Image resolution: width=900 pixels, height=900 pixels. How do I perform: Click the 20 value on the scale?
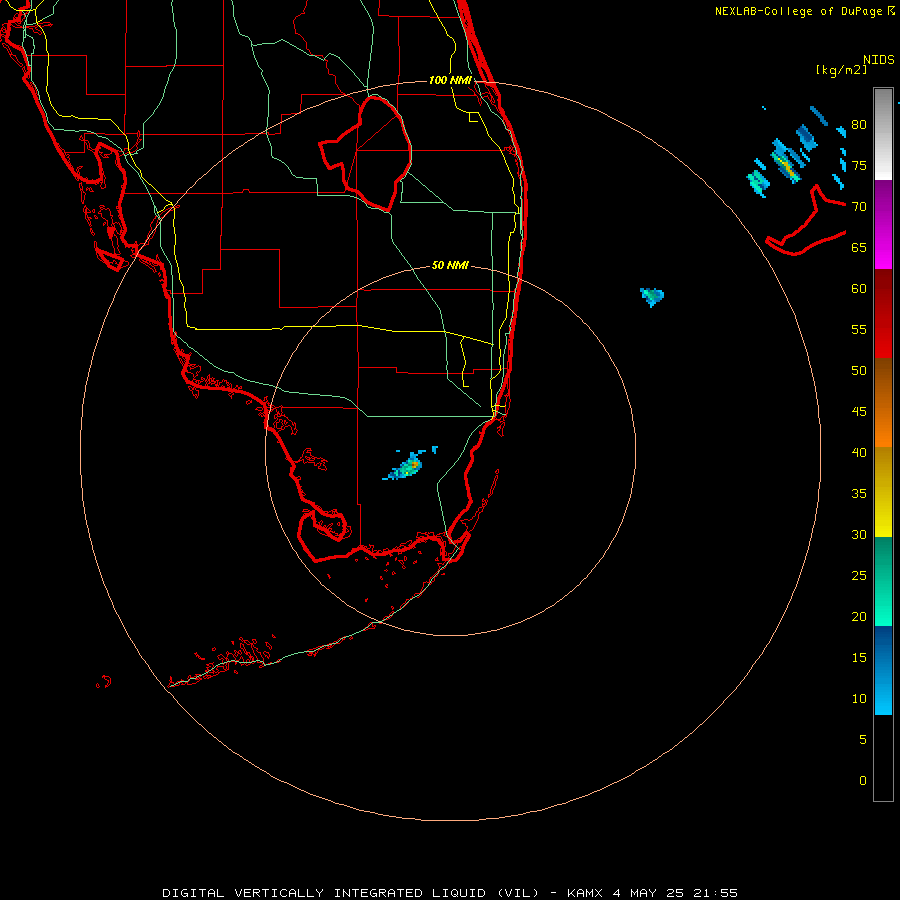(x=859, y=616)
